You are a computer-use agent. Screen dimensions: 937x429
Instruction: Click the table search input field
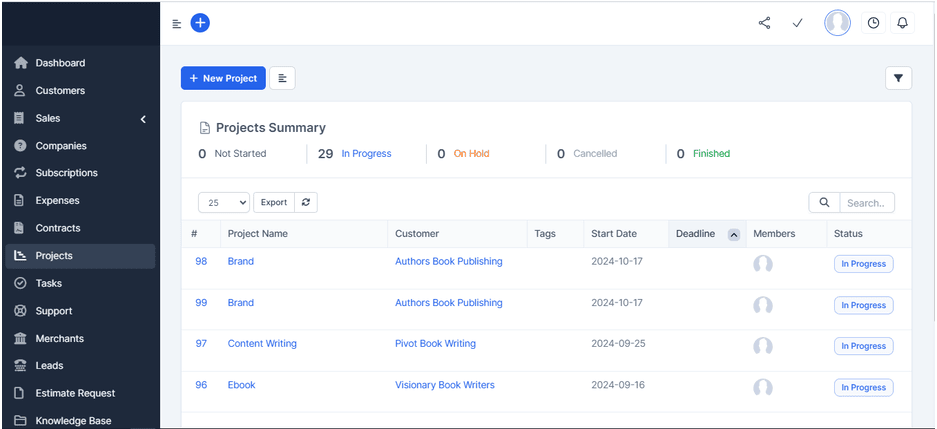click(x=866, y=202)
